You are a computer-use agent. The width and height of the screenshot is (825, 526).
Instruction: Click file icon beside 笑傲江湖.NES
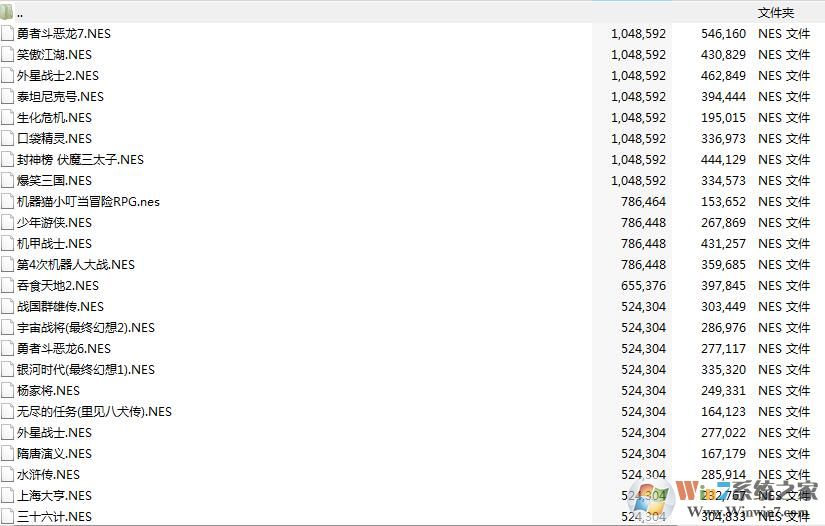(x=7, y=55)
